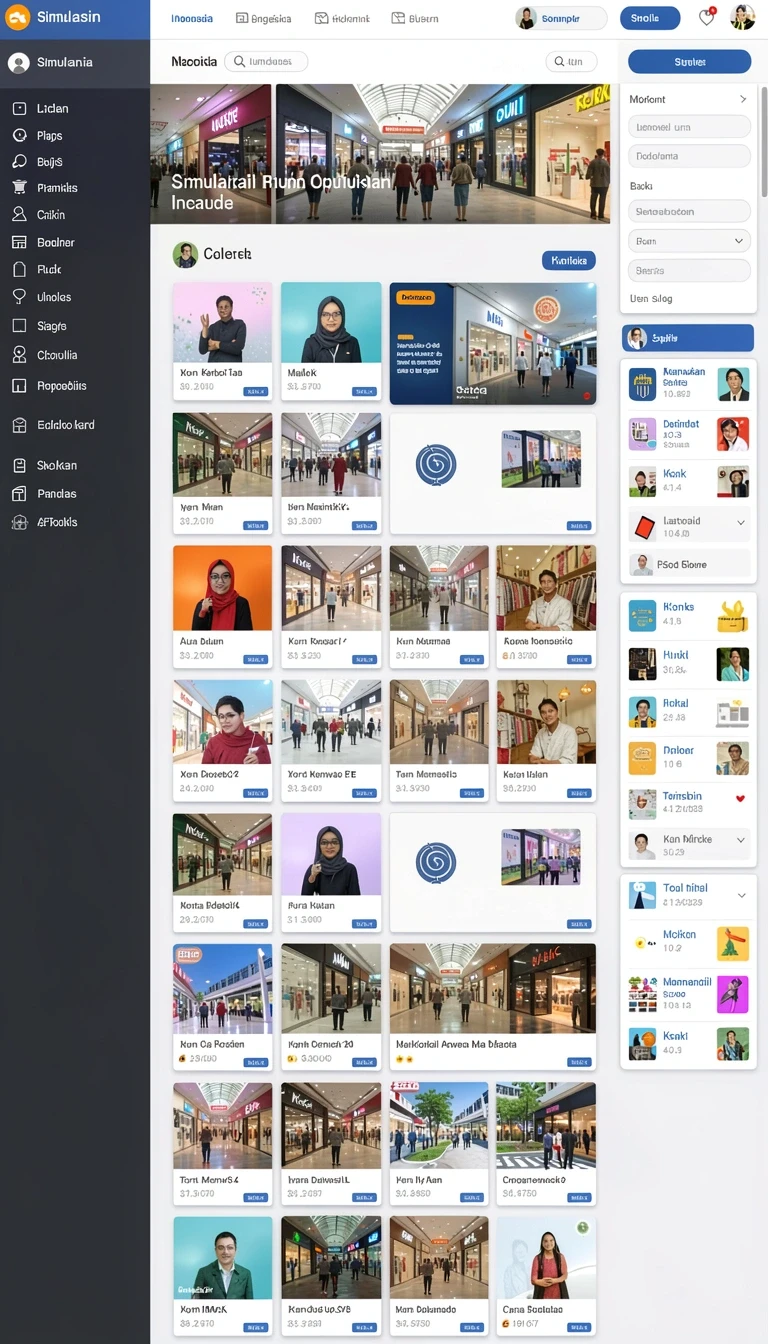Click the Iumcleas search field
Viewport: 768px width, 1344px height.
[266, 62]
